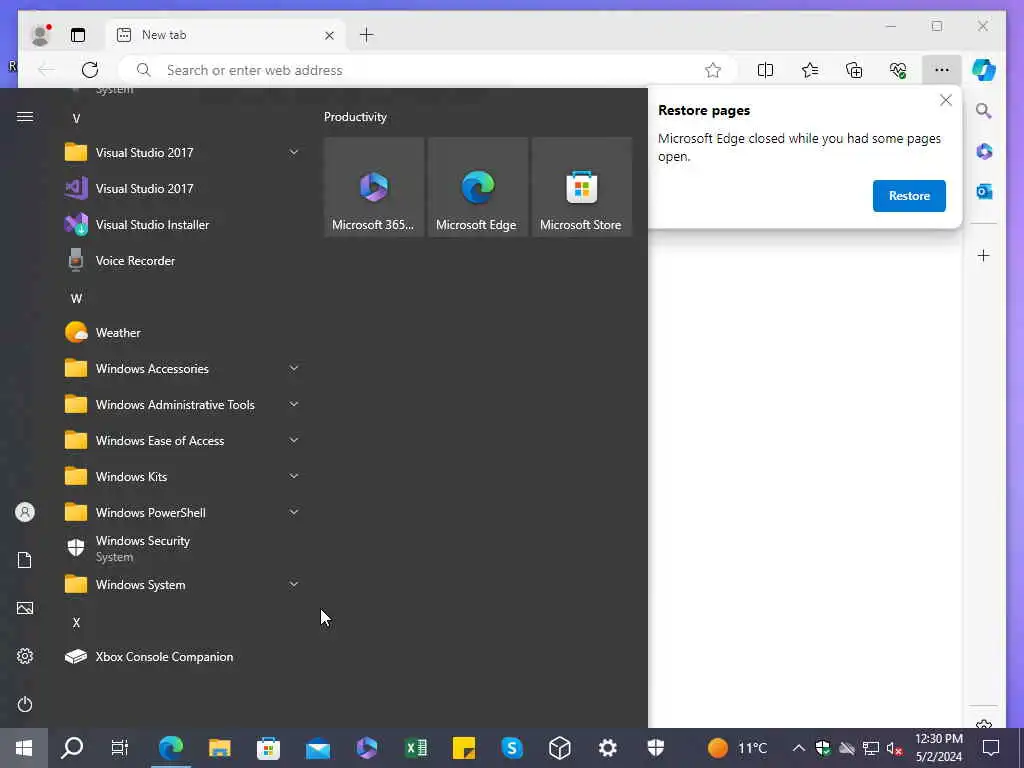Open Task View on taskbar
The width and height of the screenshot is (1024, 768).
(120, 748)
